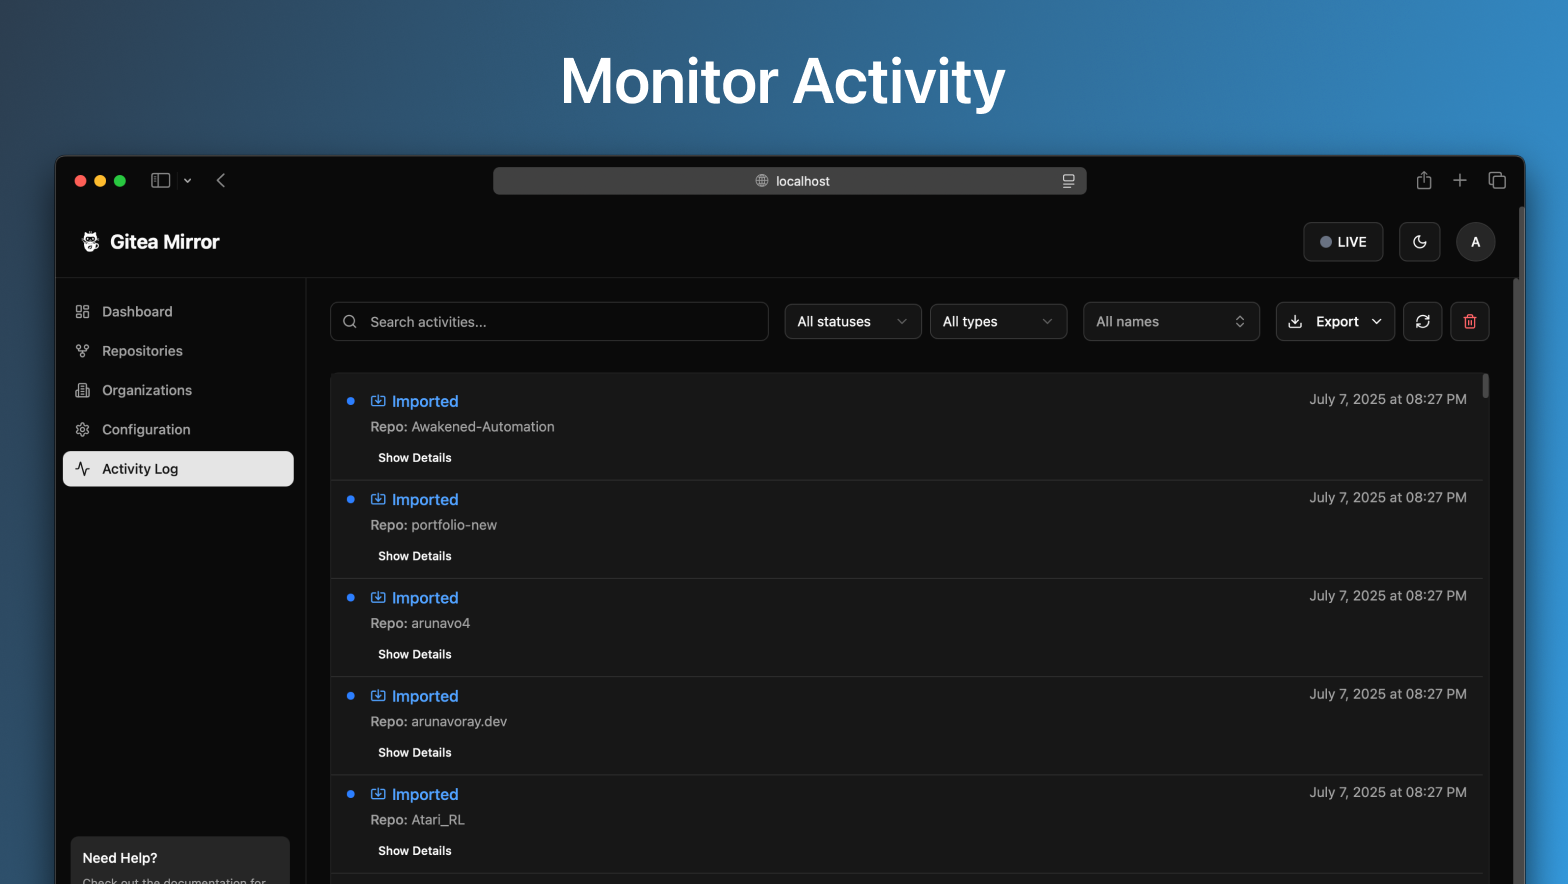
Task: Open the All names combo box
Action: pos(1170,322)
